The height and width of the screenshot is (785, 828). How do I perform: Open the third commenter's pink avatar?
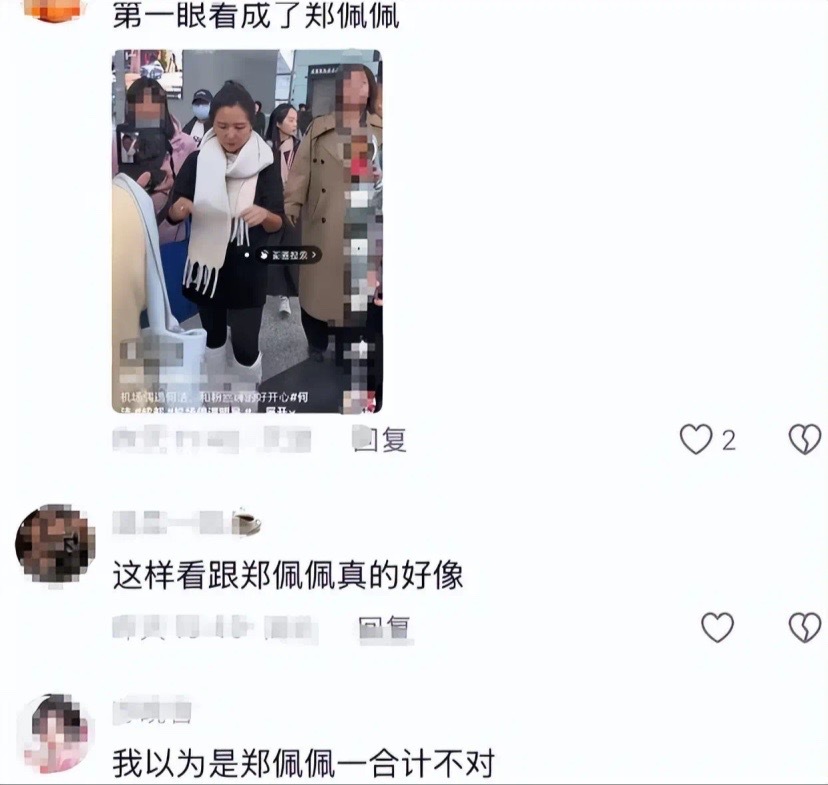[57, 733]
